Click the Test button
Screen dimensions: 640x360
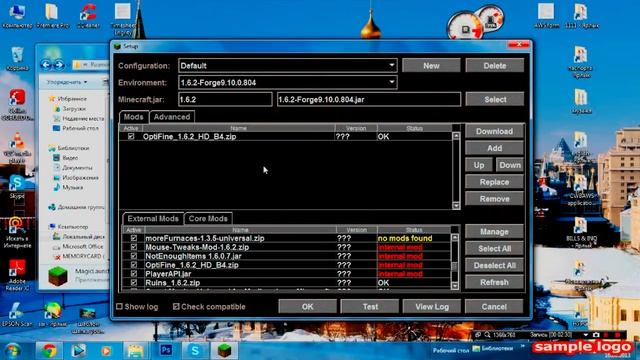click(370, 307)
